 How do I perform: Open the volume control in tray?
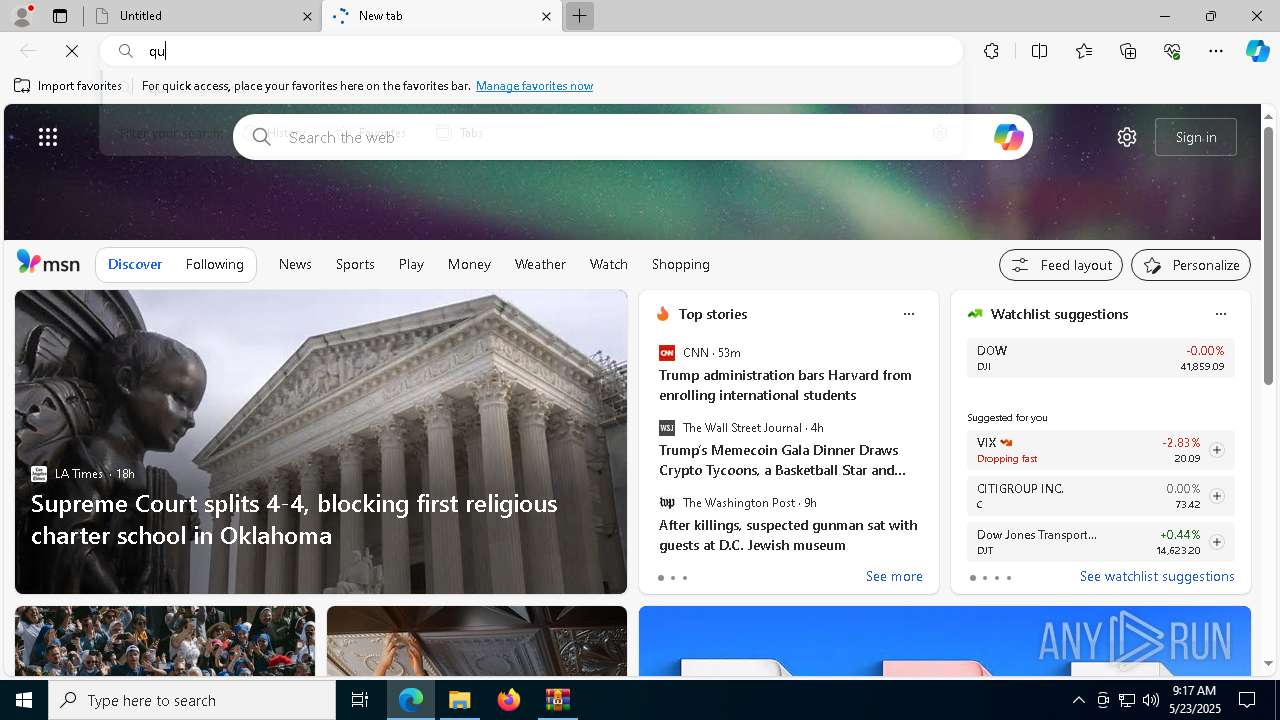pyautogui.click(x=1150, y=700)
